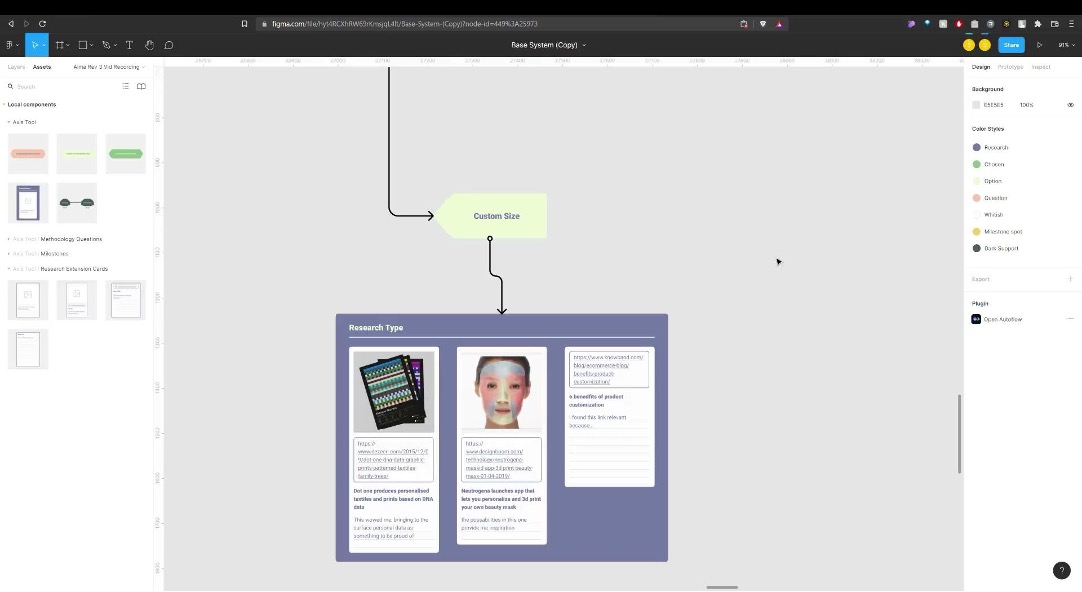Select the face mask research card image
Image resolution: width=1082 pixels, height=592 pixels.
point(502,391)
